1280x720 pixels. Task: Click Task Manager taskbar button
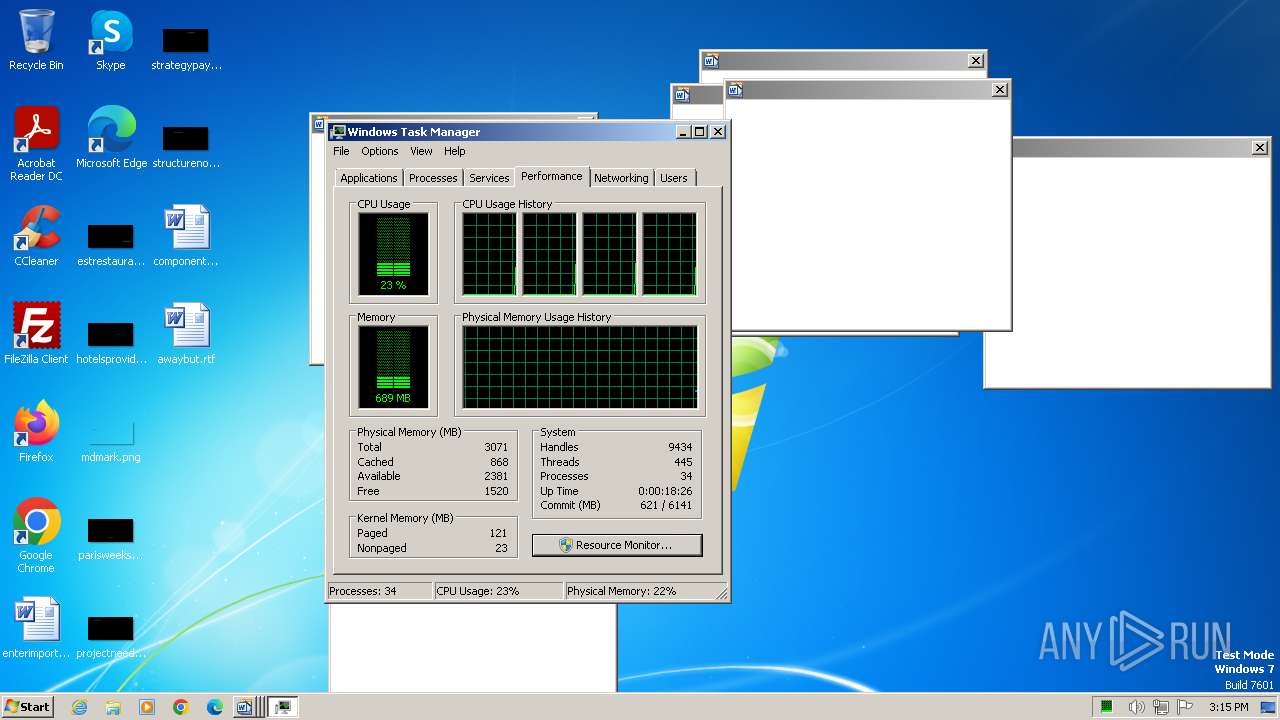click(x=282, y=707)
